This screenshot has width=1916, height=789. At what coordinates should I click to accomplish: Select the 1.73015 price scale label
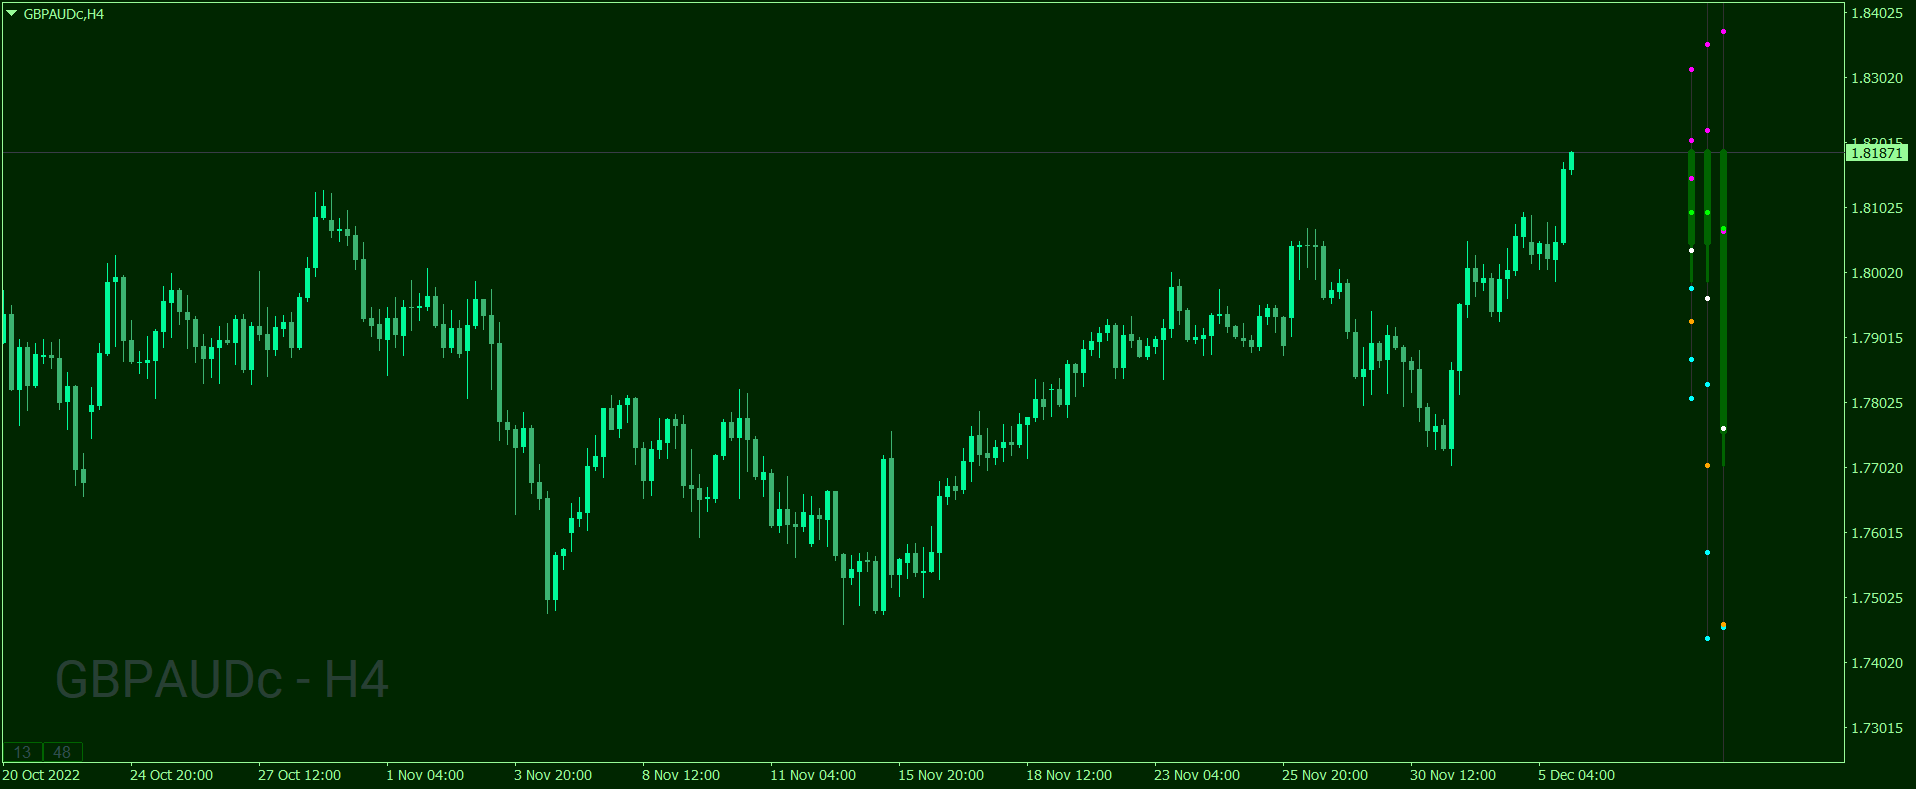(x=1877, y=728)
